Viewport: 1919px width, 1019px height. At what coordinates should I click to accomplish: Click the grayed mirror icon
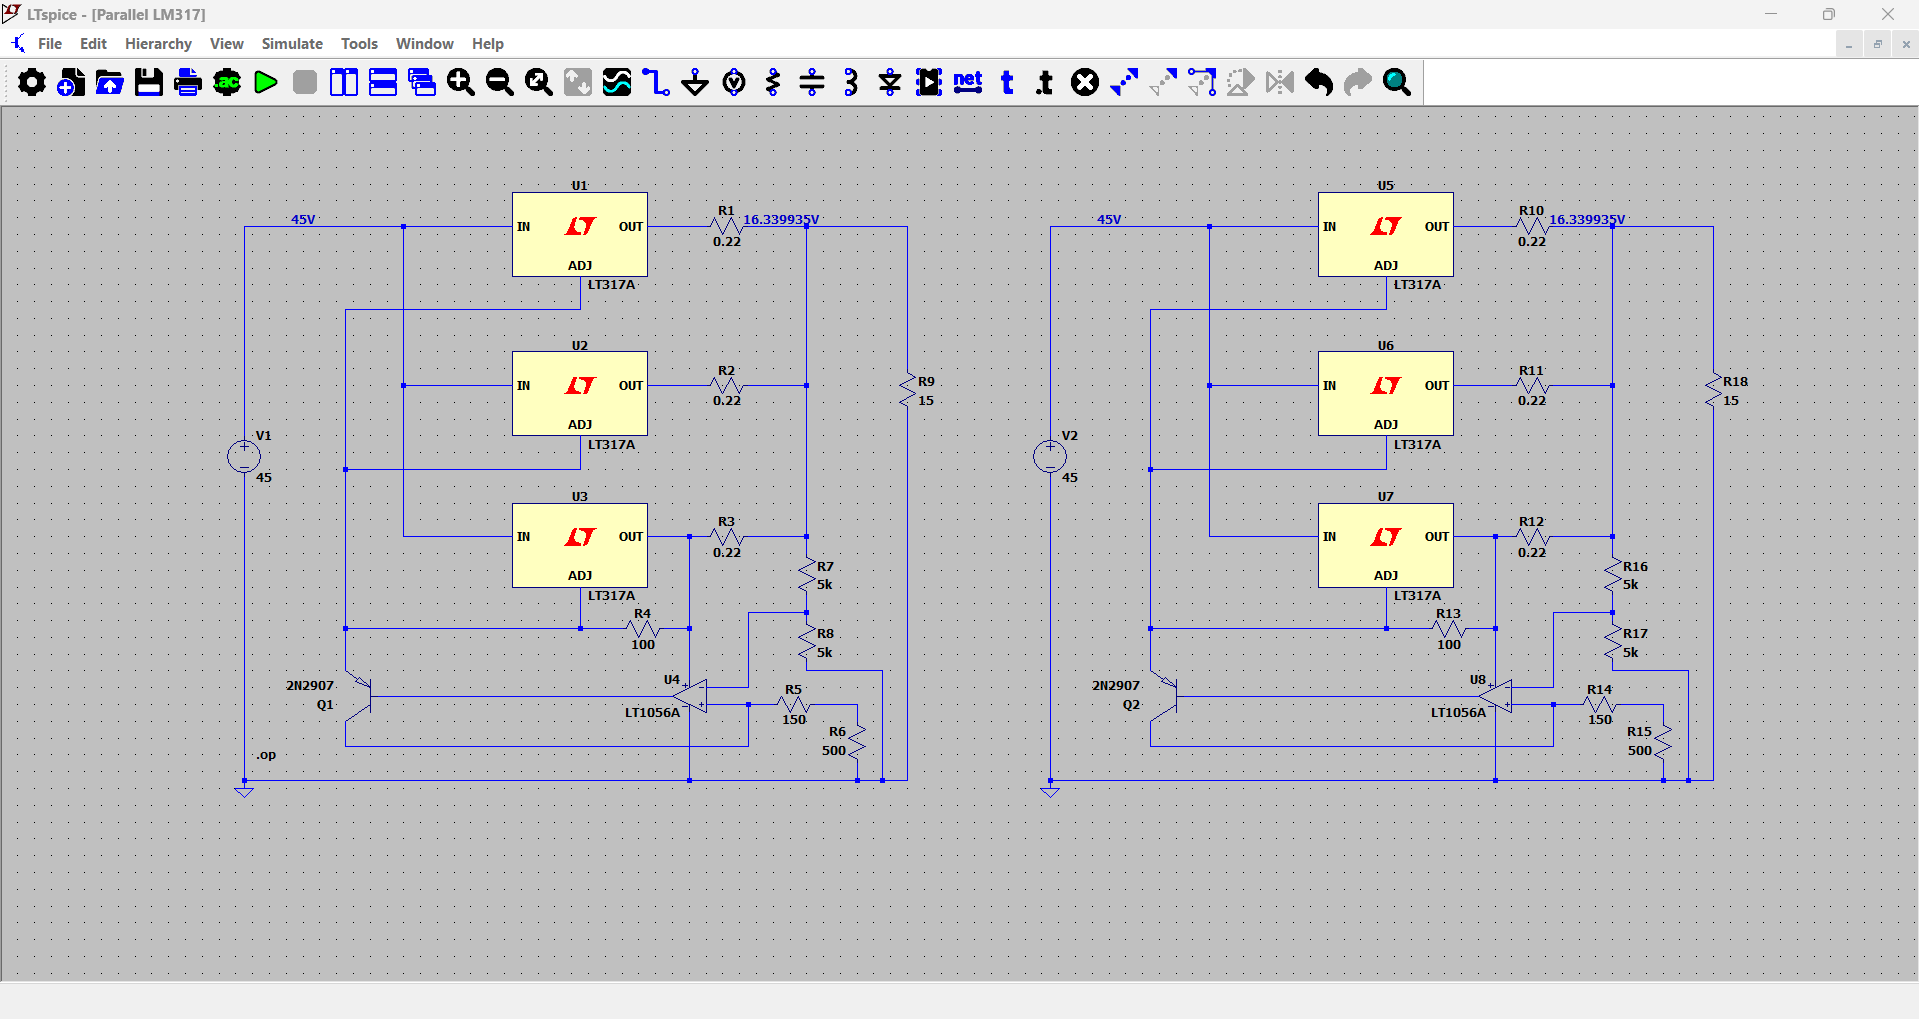click(x=1280, y=82)
